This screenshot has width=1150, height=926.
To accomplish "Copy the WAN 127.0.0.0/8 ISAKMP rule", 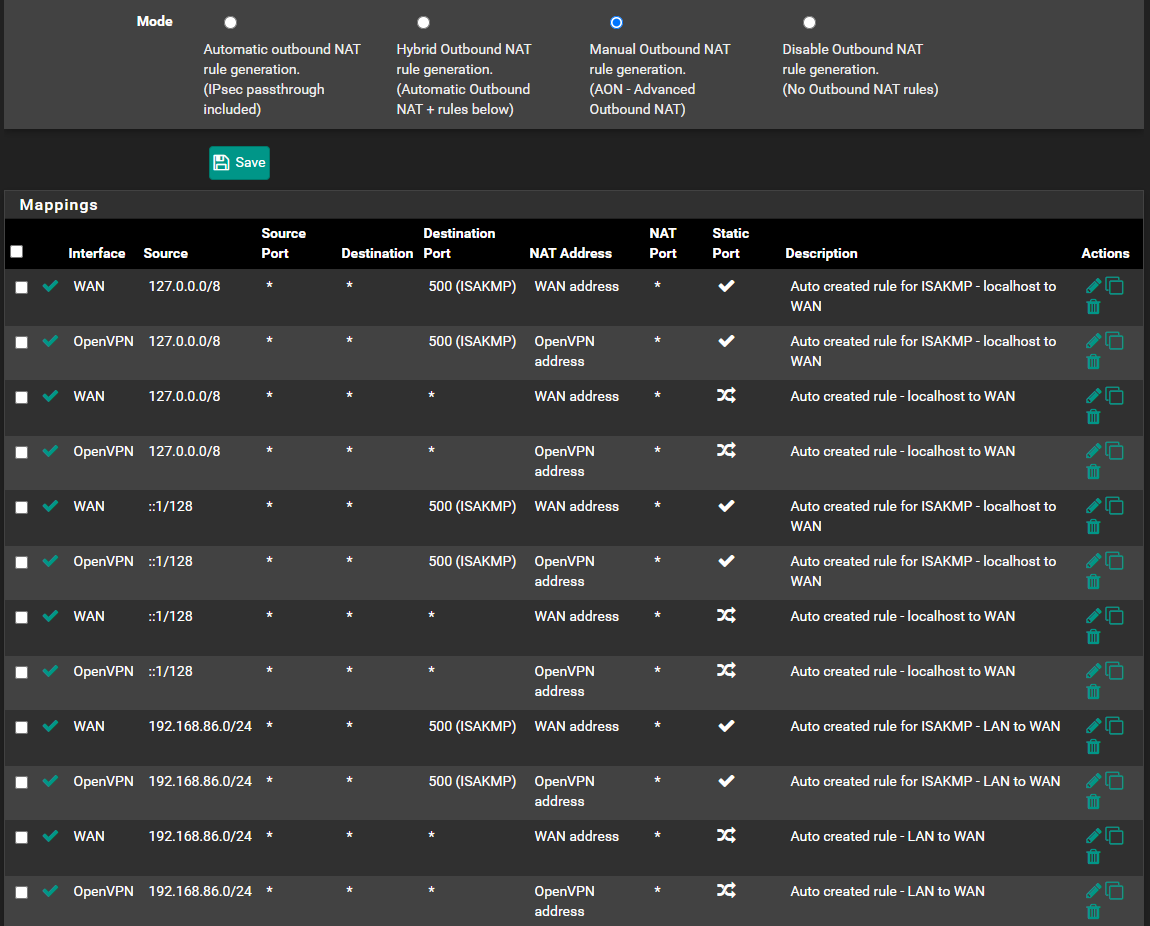I will tap(1115, 286).
